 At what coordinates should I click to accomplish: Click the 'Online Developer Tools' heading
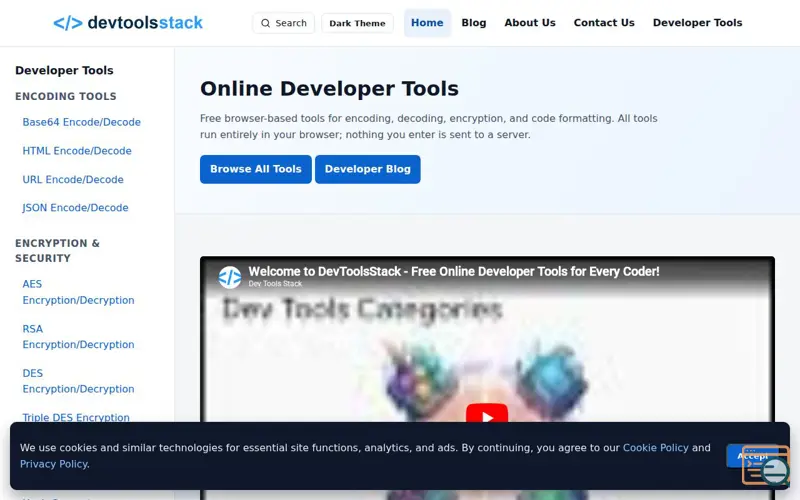pyautogui.click(x=330, y=89)
